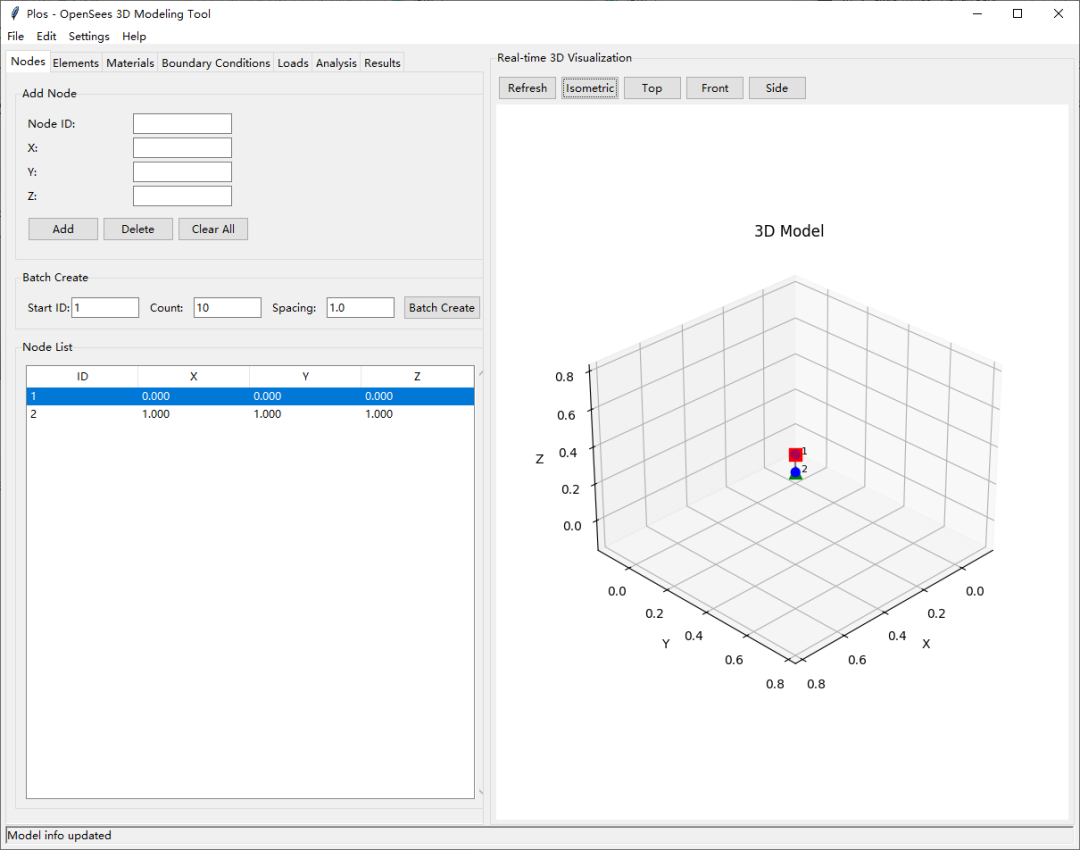Image resolution: width=1080 pixels, height=850 pixels.
Task: Click the Z axis label in plot
Action: pyautogui.click(x=539, y=459)
